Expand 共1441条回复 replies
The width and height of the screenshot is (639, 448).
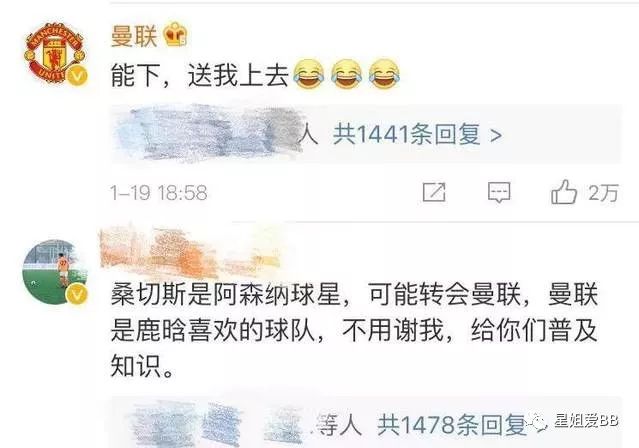click(x=418, y=134)
